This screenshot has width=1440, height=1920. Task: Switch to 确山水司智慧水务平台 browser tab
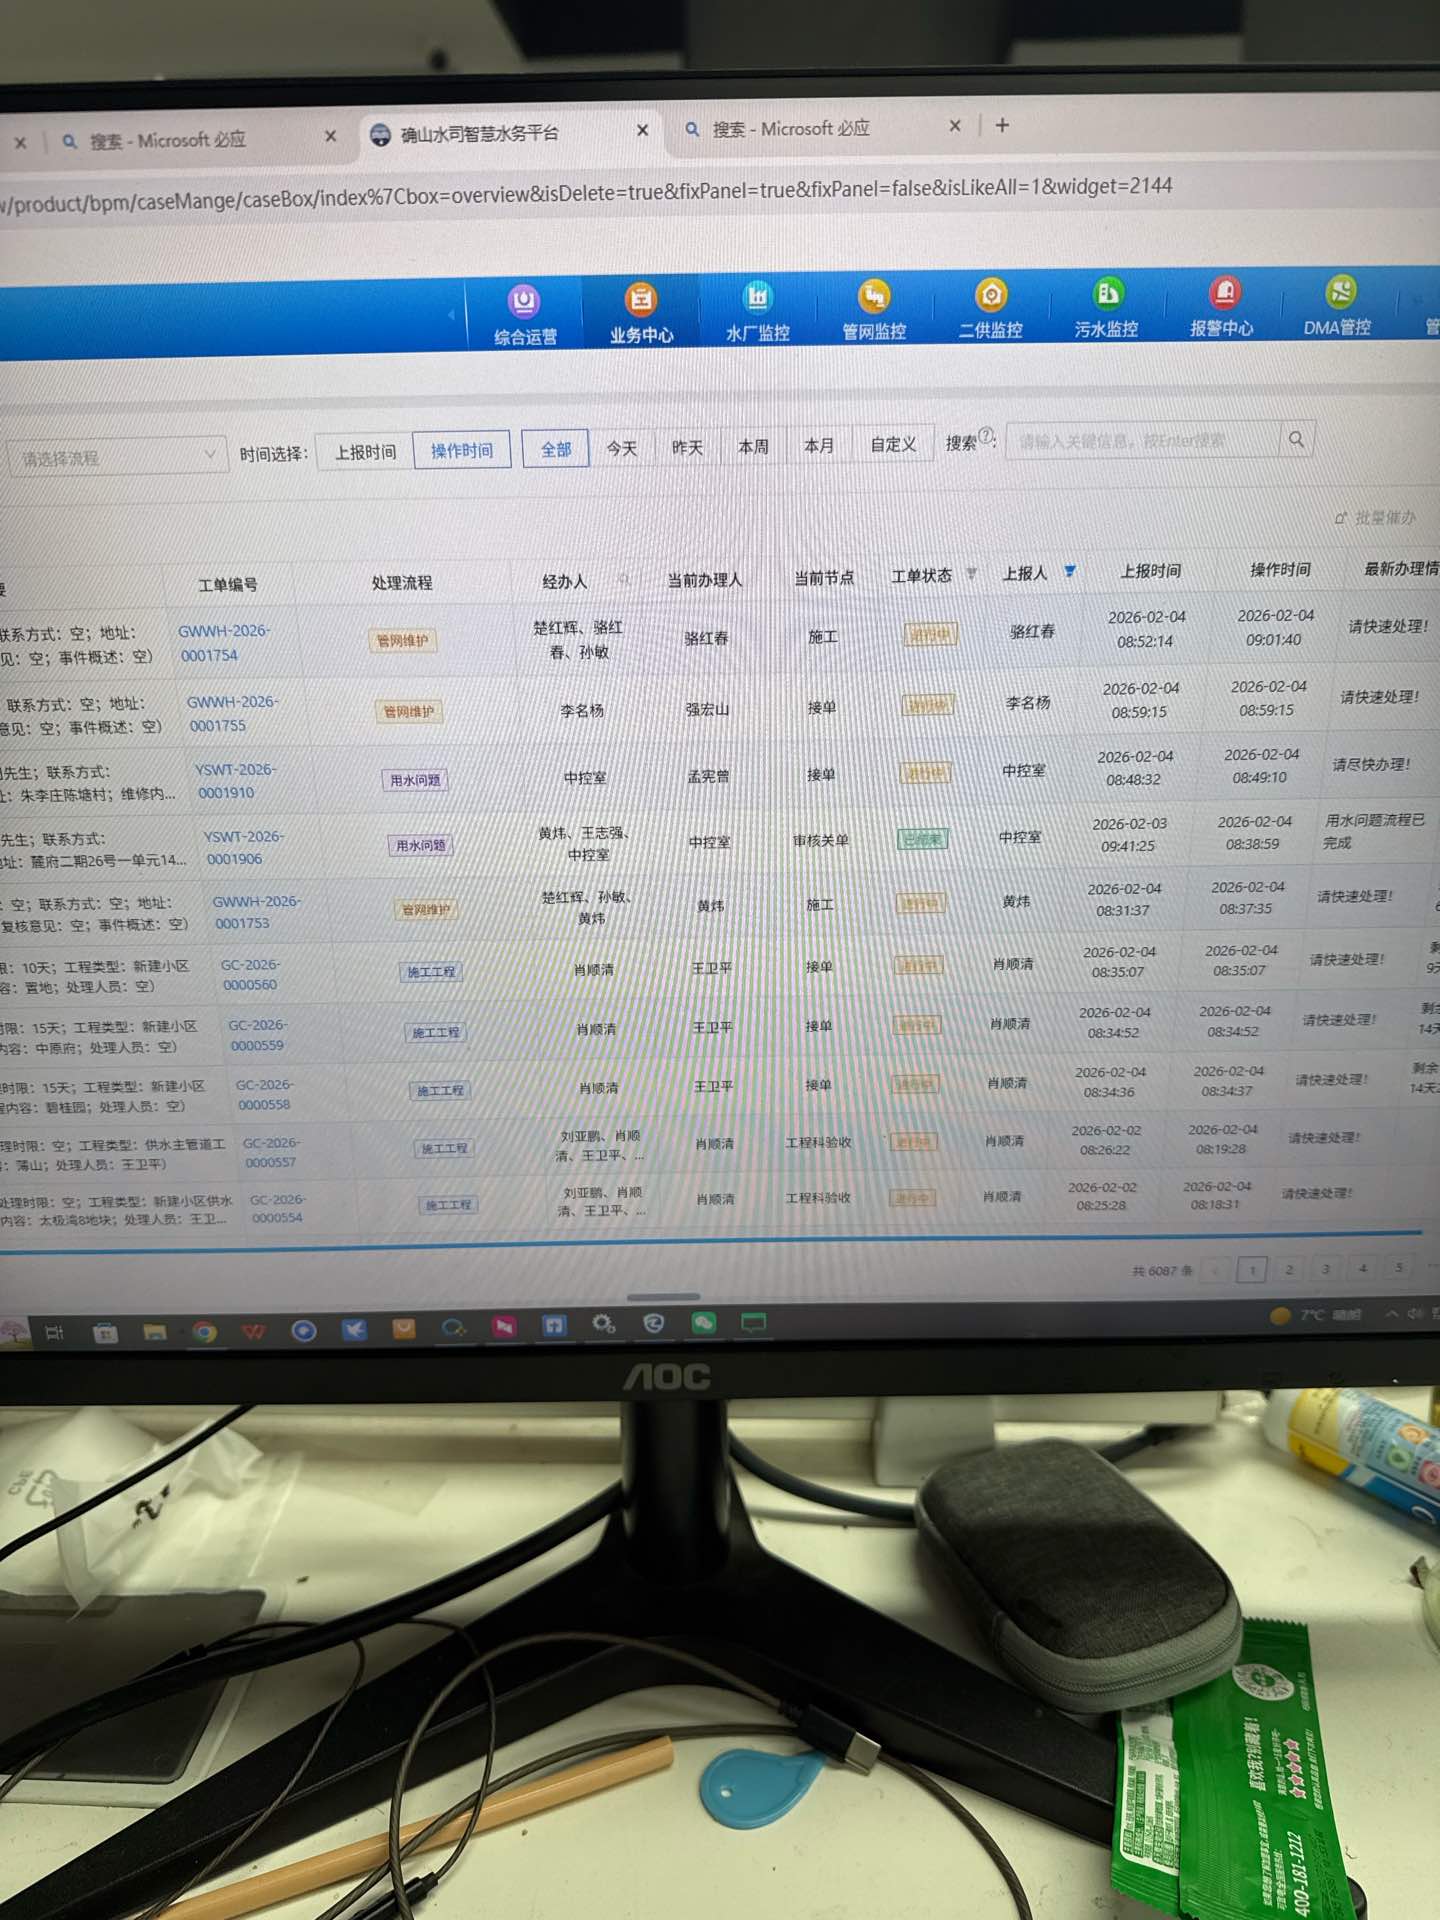[480, 133]
